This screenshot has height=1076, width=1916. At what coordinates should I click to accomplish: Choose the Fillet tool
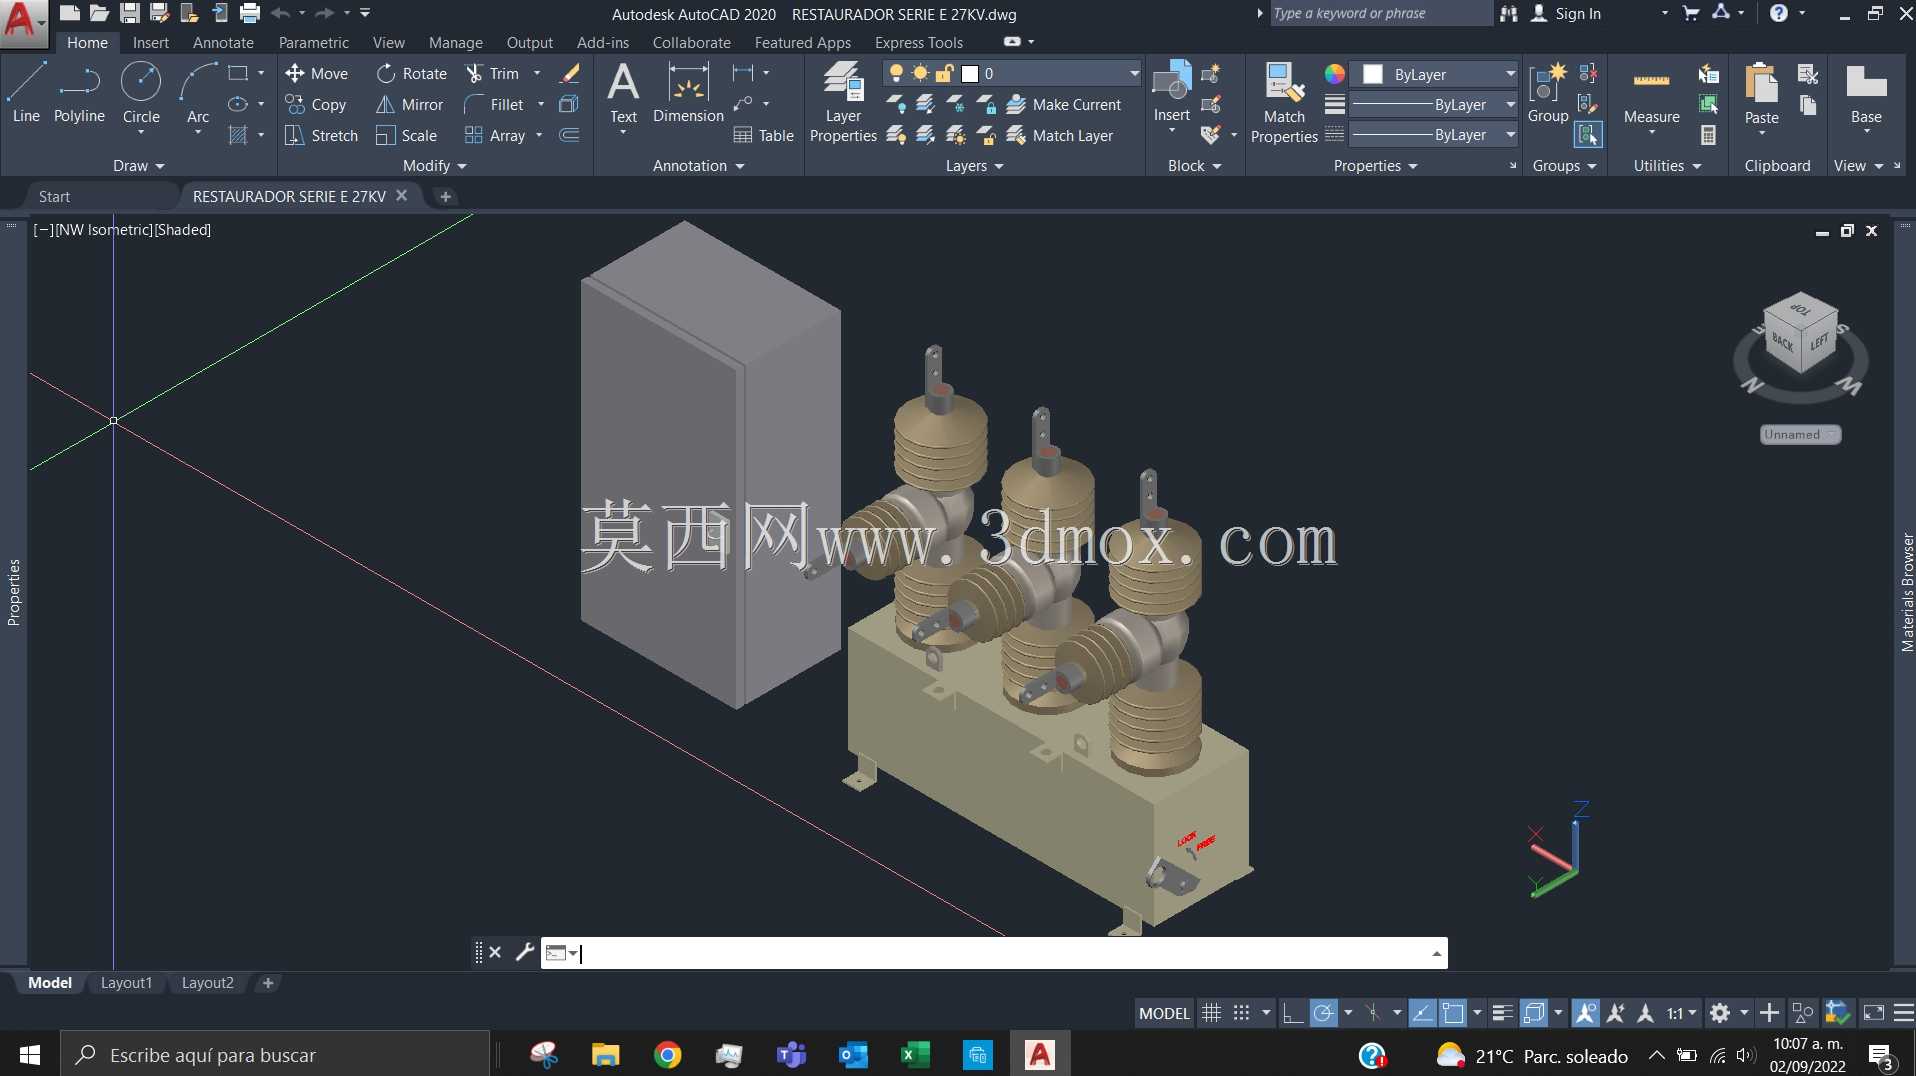[x=494, y=104]
